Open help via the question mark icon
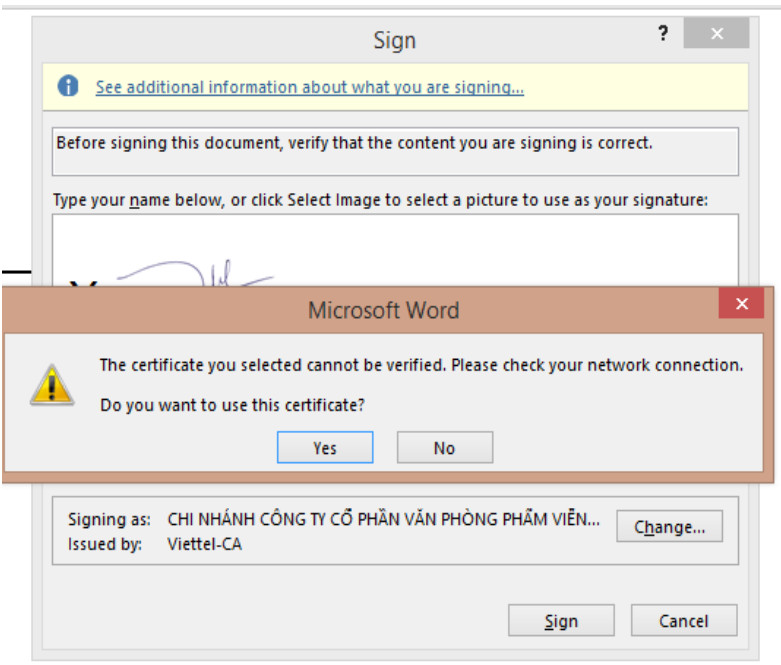 [663, 33]
